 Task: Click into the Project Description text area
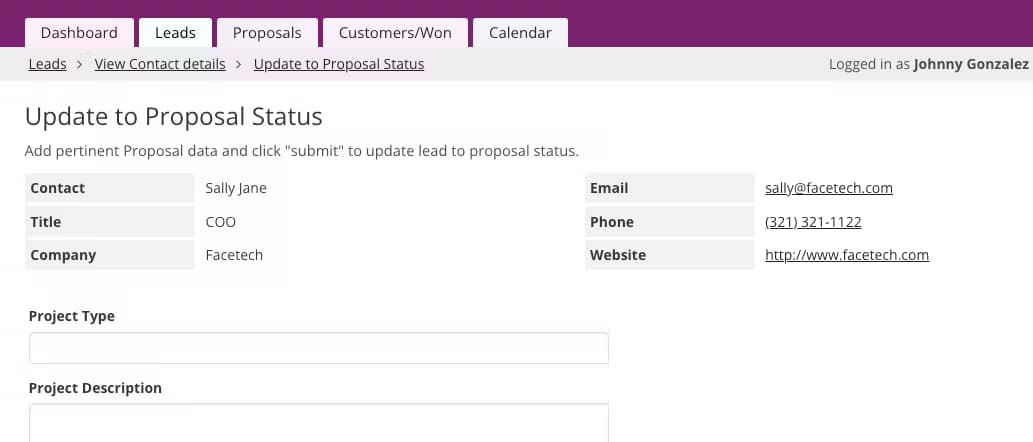coord(318,422)
